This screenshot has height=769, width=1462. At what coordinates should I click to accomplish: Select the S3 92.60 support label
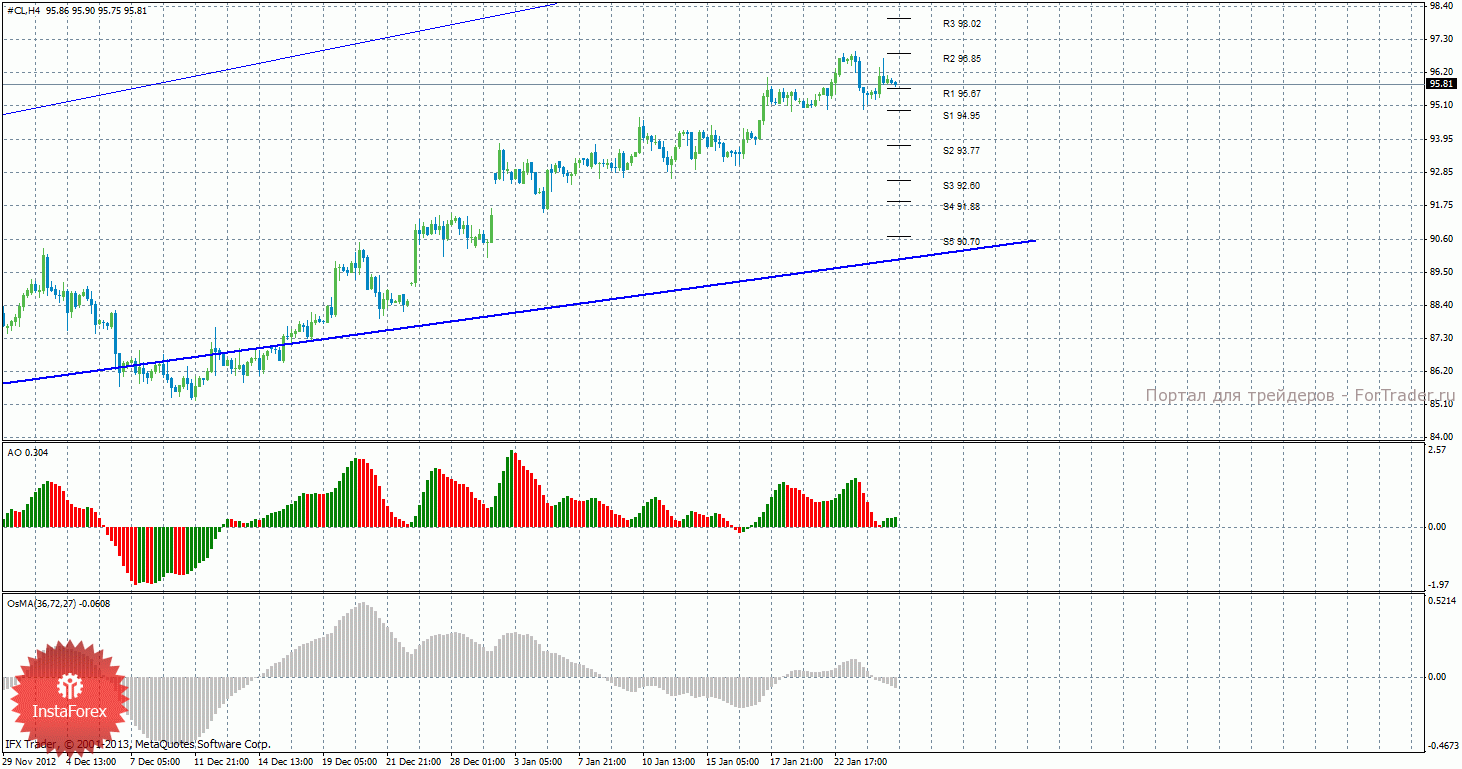tap(961, 186)
